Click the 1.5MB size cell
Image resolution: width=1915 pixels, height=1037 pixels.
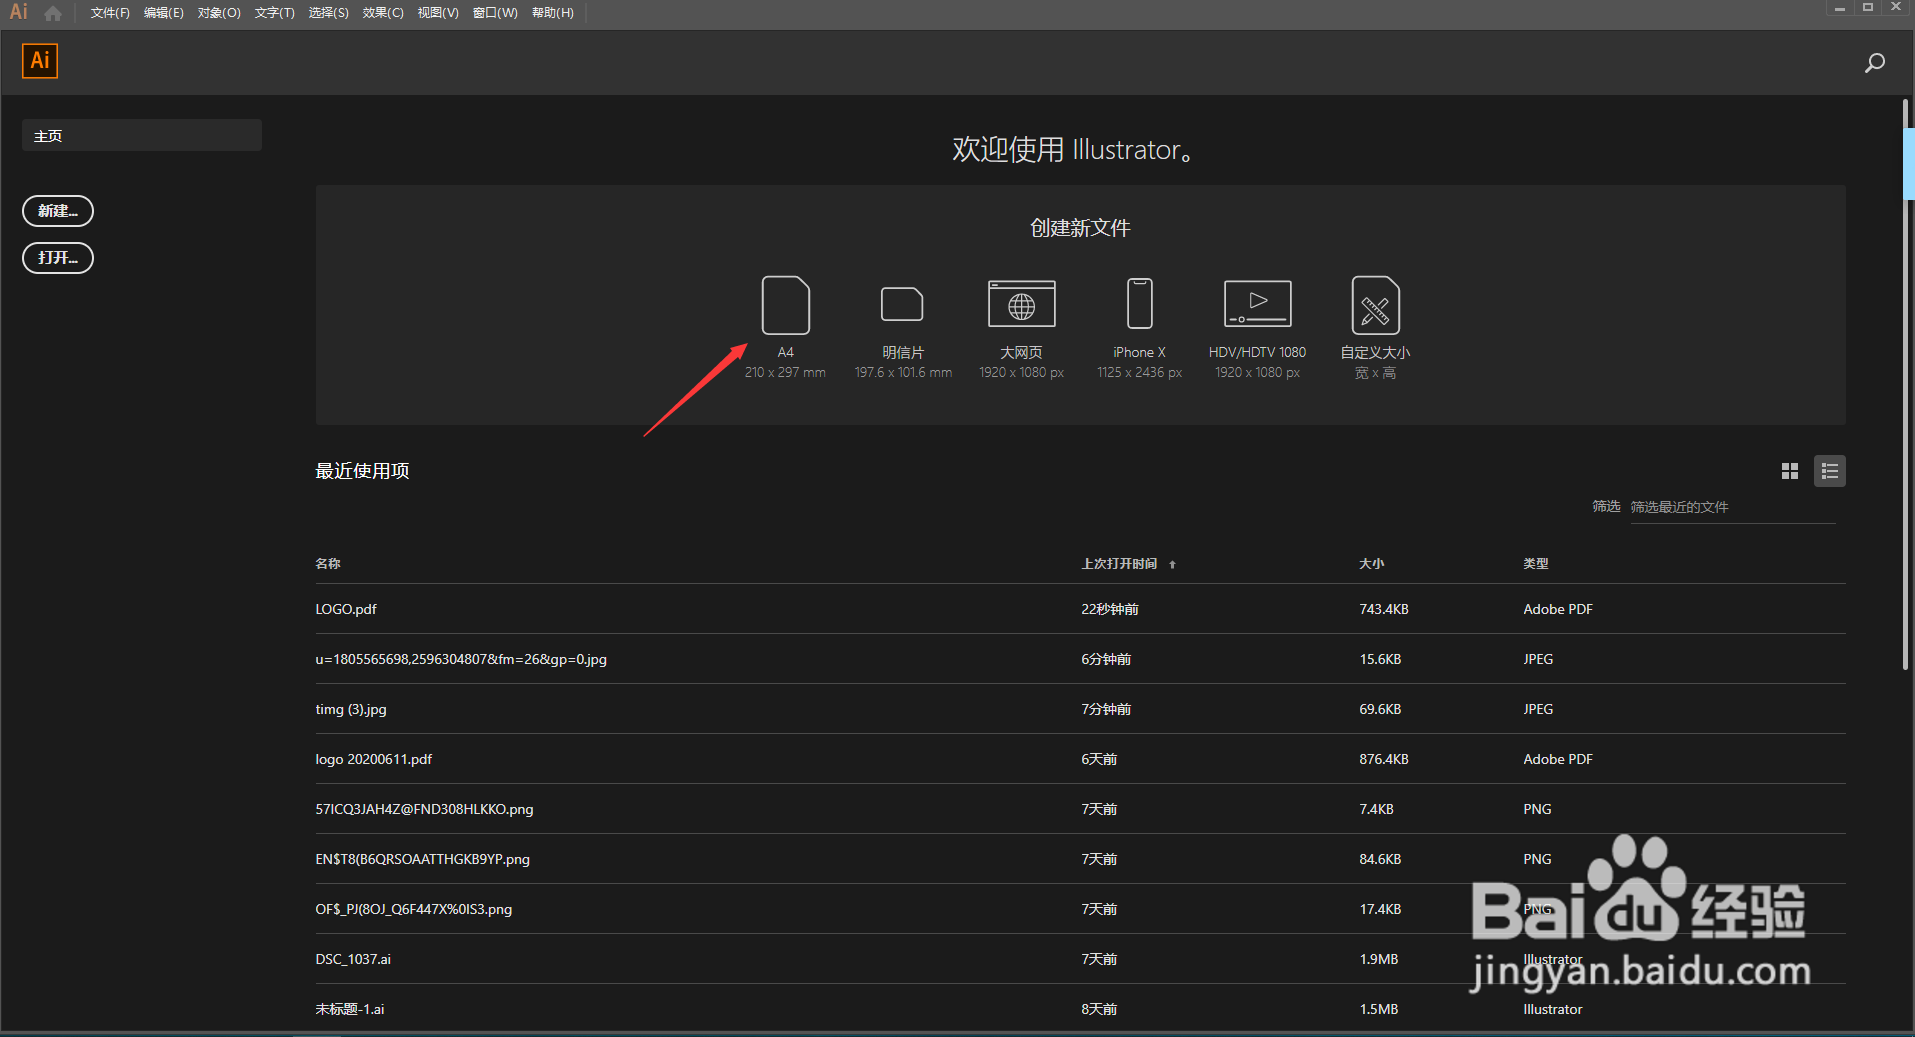pos(1379,1009)
